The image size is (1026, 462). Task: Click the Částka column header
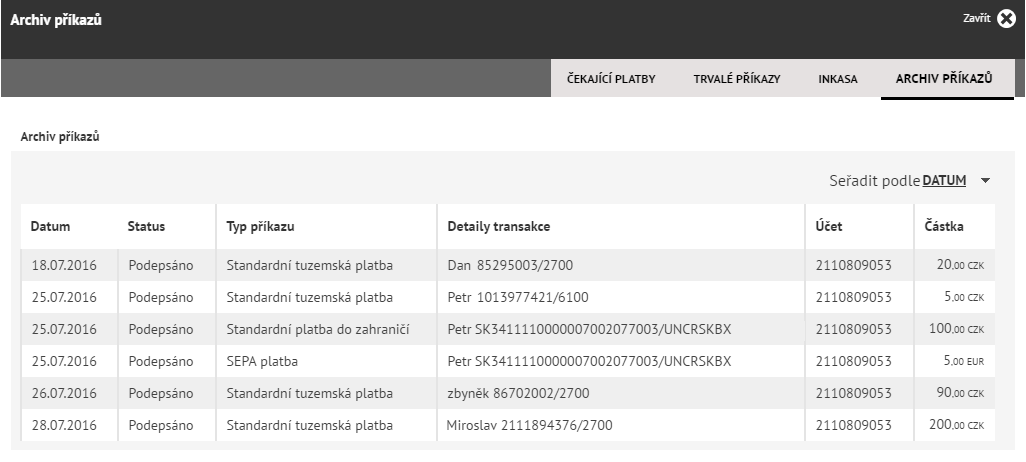tap(944, 226)
